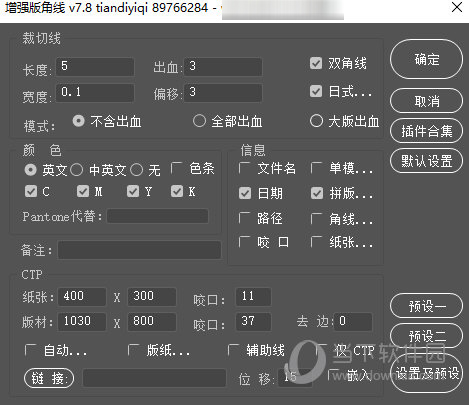
Task: Toggle the 双角线 checkbox
Action: click(x=316, y=63)
